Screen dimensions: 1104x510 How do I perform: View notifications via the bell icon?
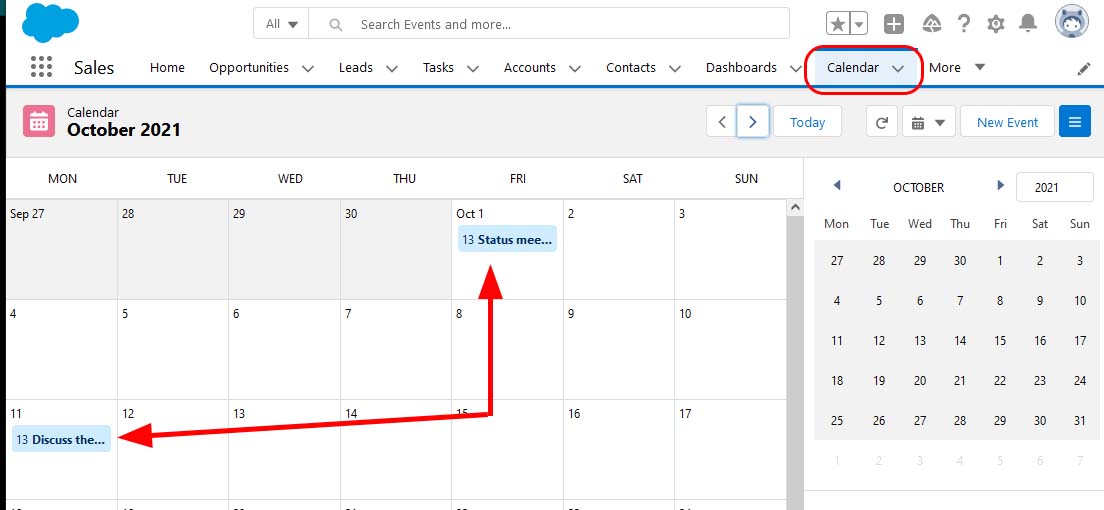click(x=1028, y=24)
